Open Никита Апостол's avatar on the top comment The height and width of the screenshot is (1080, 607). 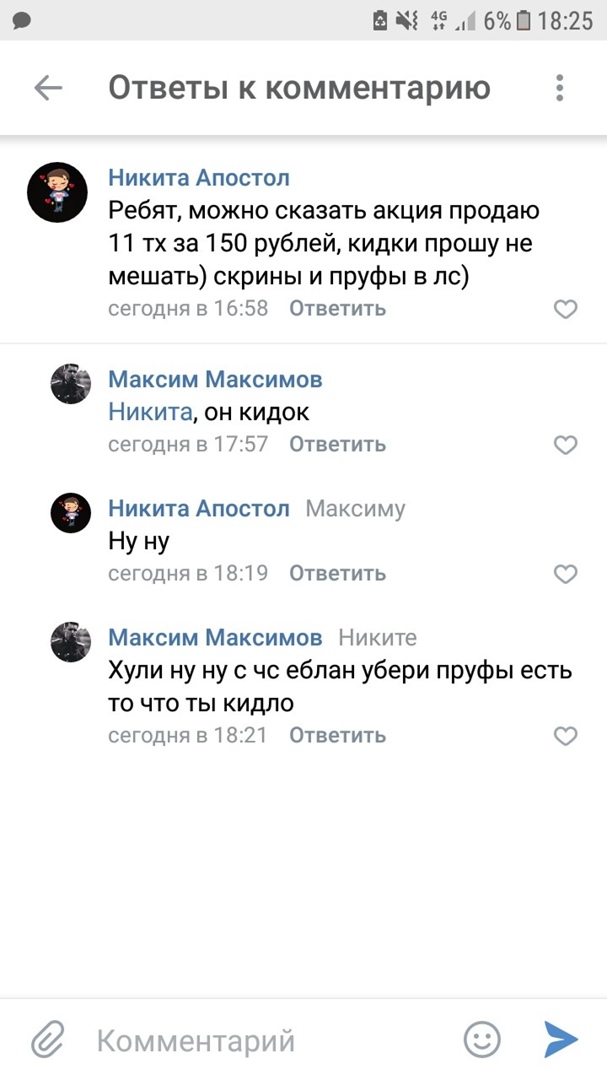[x=57, y=193]
